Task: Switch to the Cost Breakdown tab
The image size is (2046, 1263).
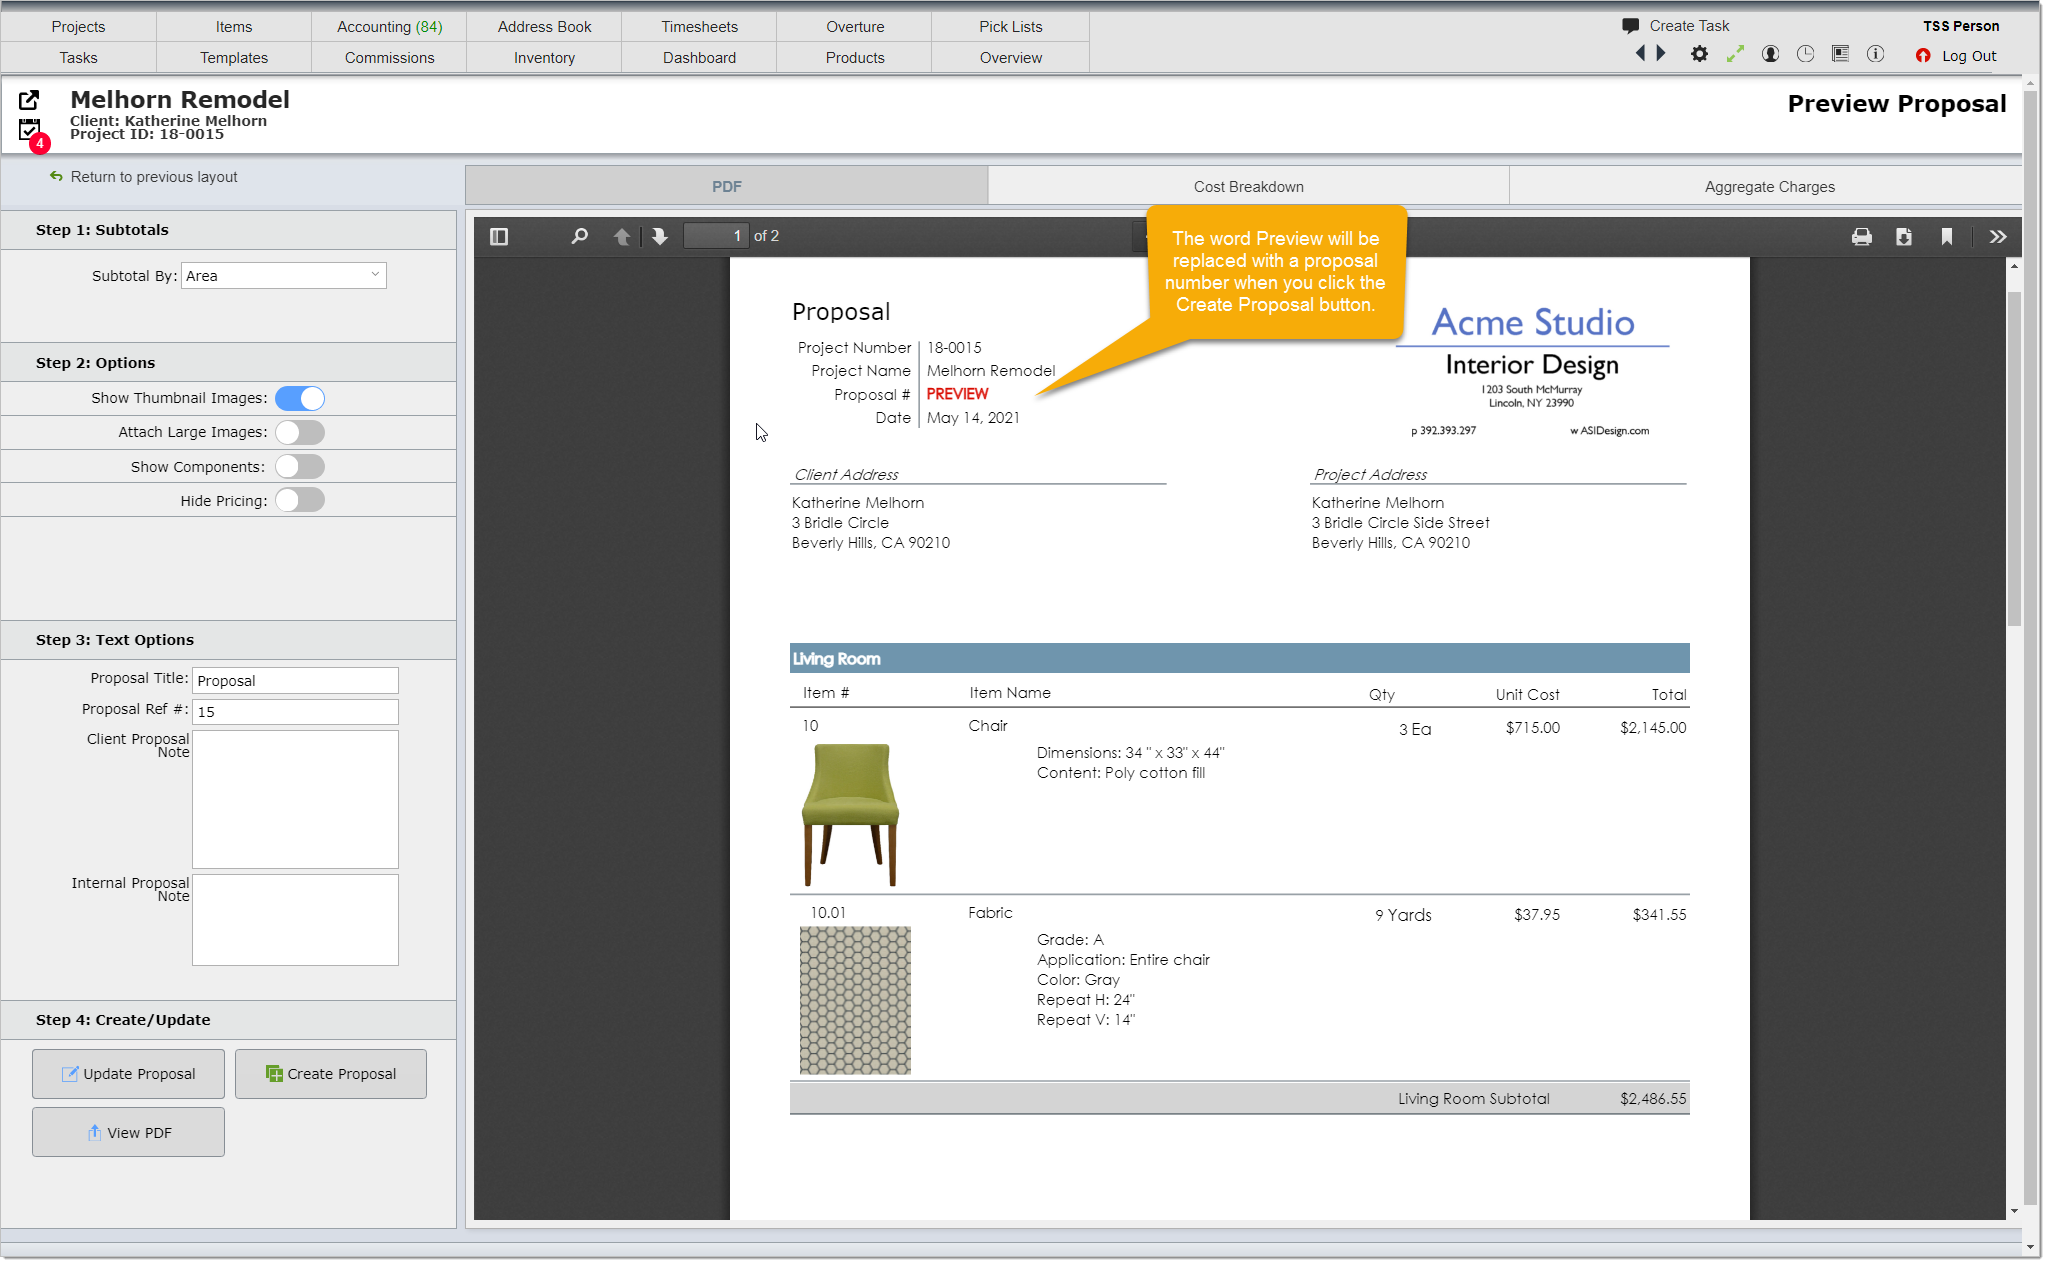Action: pyautogui.click(x=1248, y=186)
